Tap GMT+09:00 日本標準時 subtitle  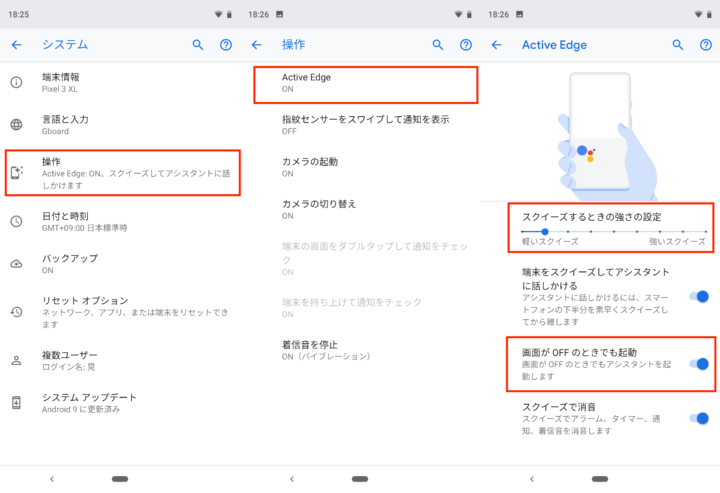point(84,228)
